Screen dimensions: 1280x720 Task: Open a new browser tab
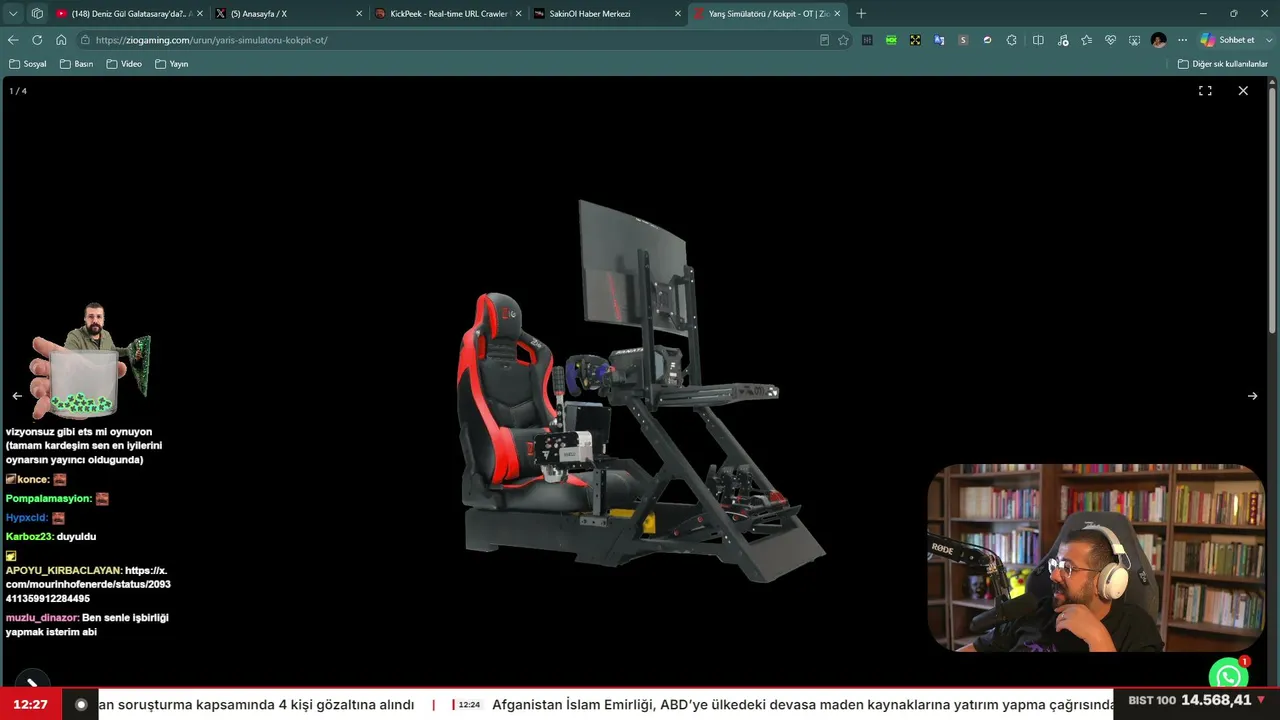tap(861, 14)
